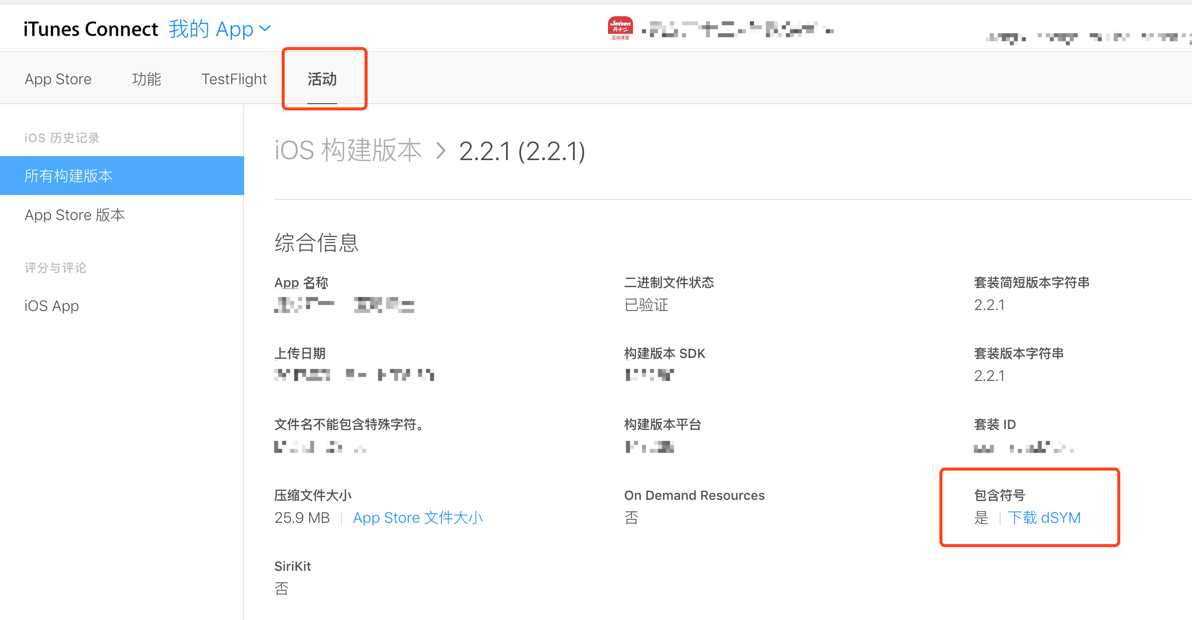Screen dimensions: 1192x620
Task: Click the 上传日期 label
Action: pos(300,353)
